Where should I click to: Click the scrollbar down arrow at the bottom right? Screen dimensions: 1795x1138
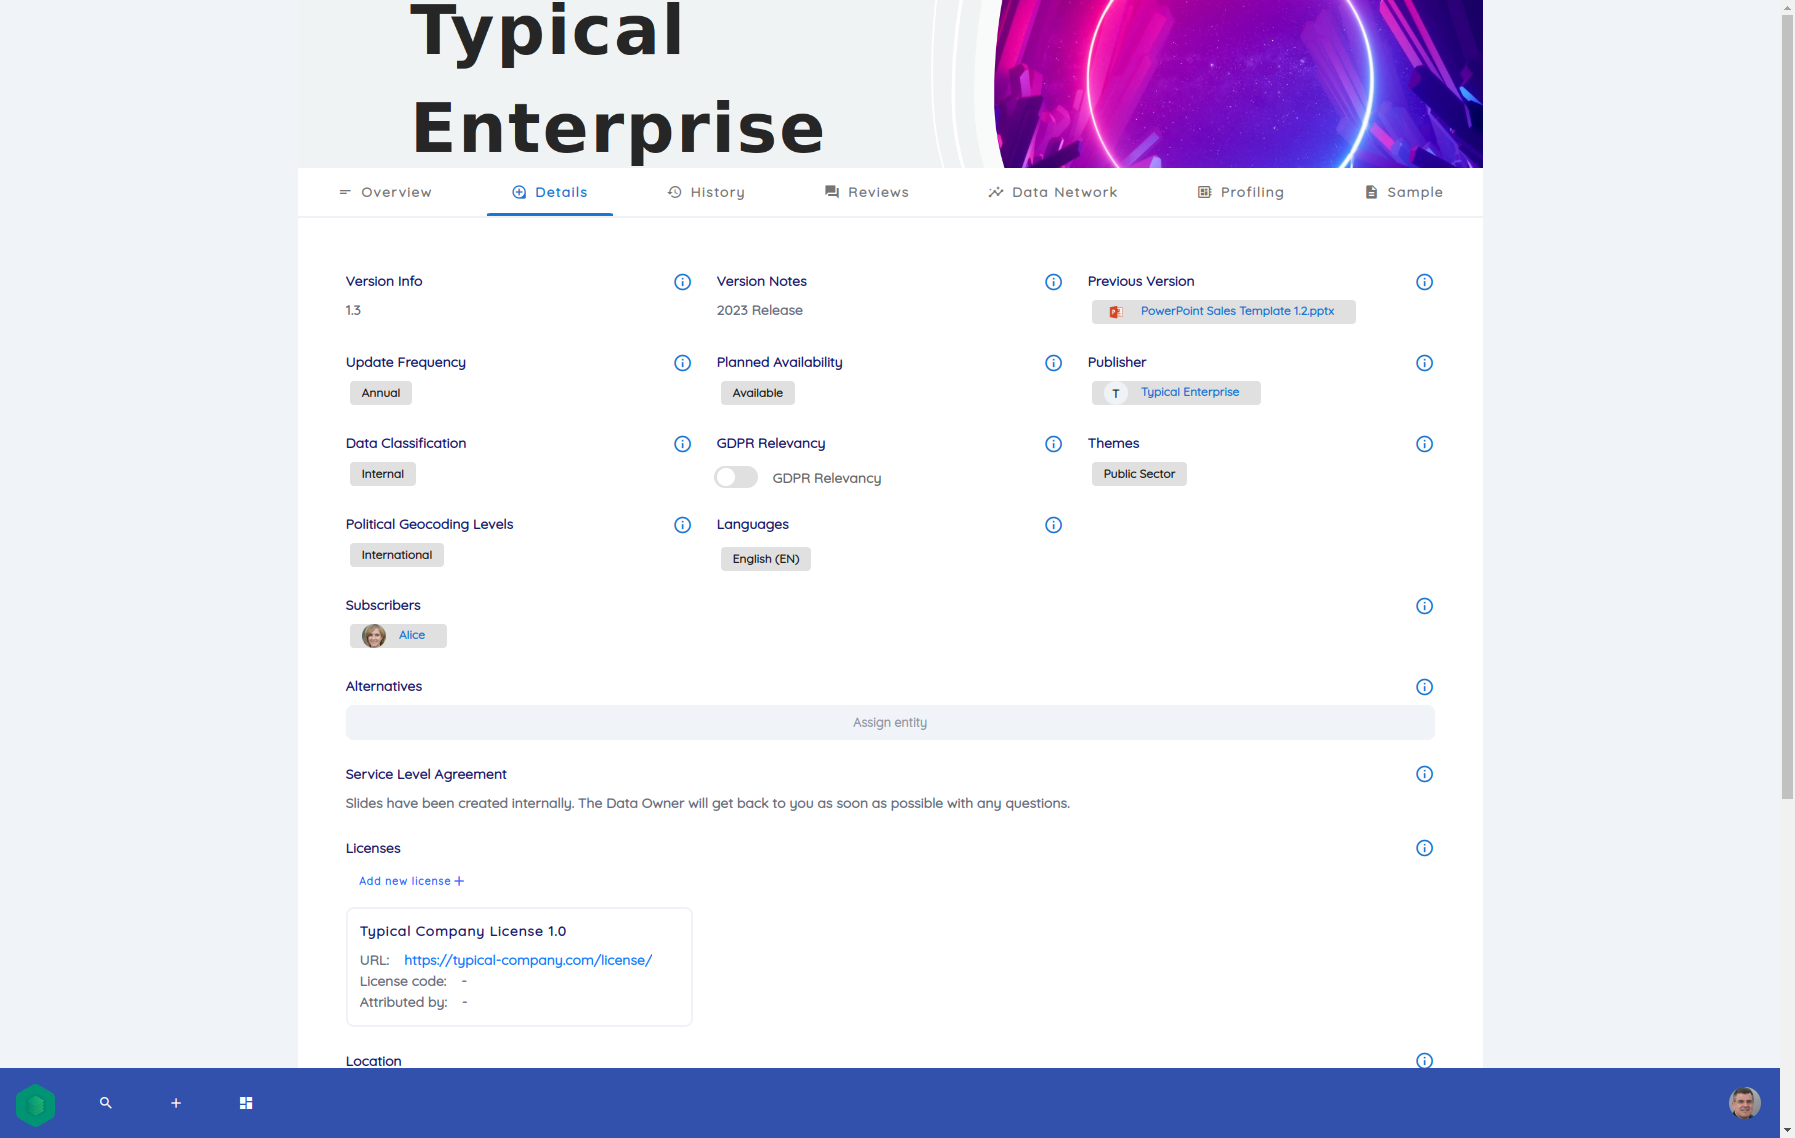[x=1787, y=1130]
